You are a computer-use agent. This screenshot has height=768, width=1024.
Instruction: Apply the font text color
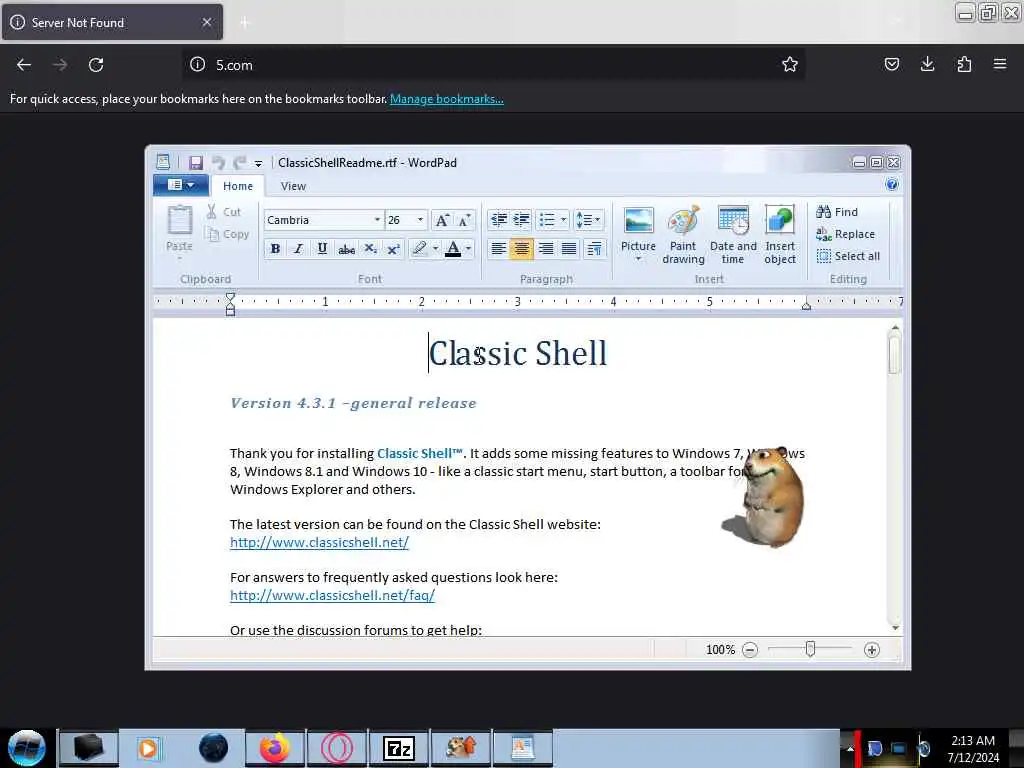click(x=453, y=249)
